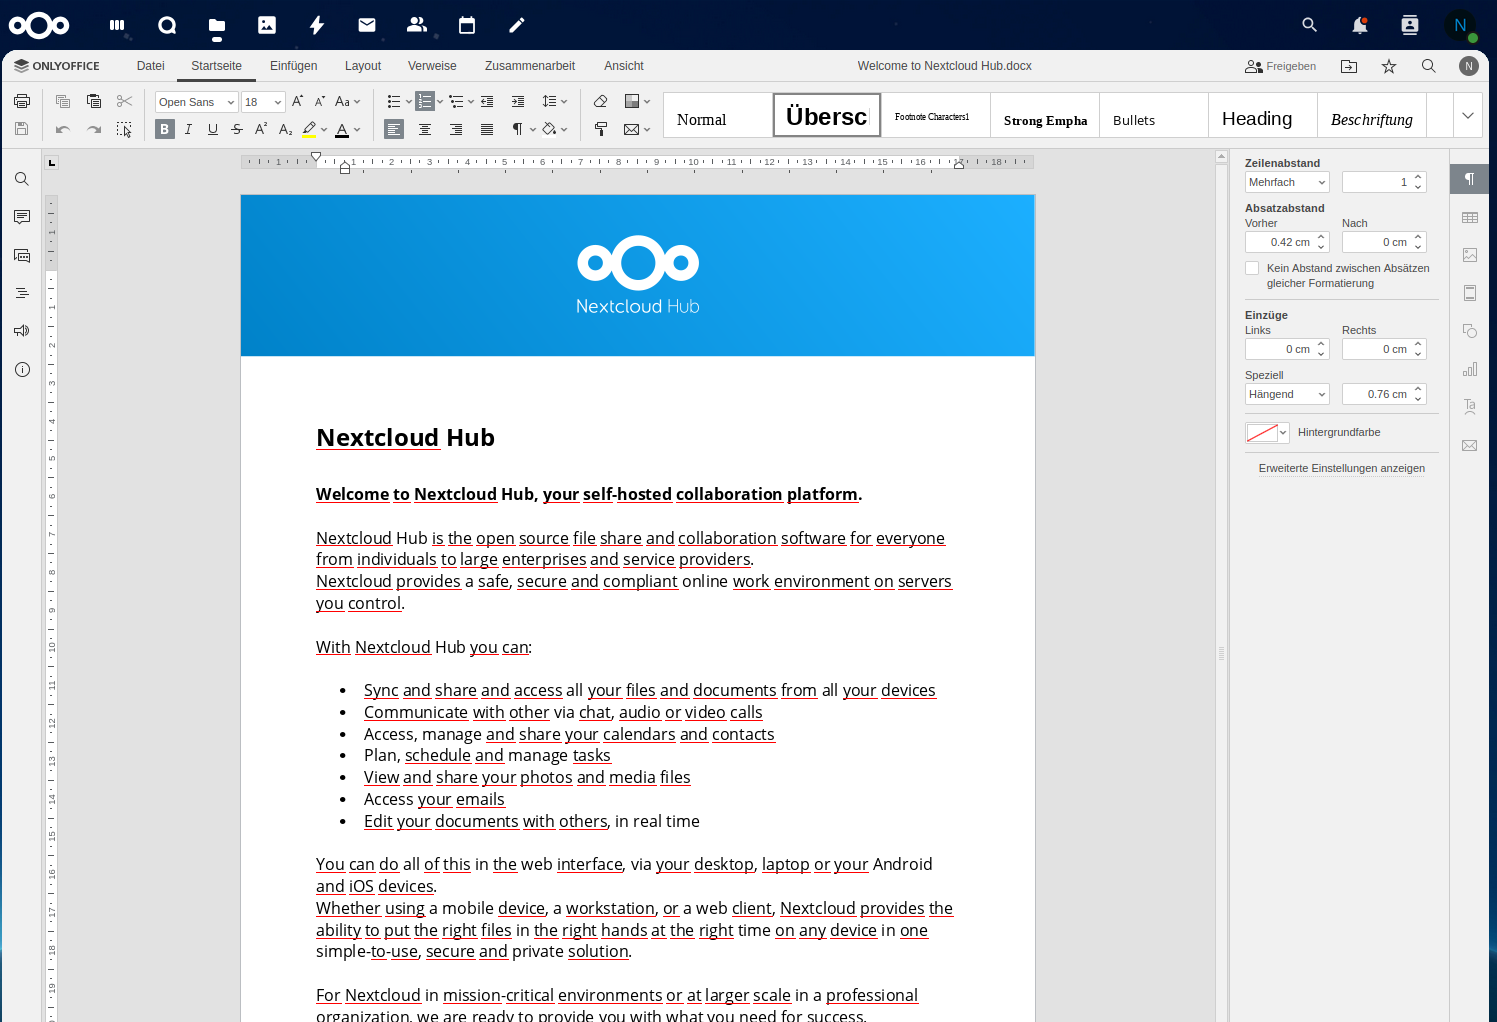This screenshot has height=1022, width=1497.
Task: Expand the styles gallery chevron
Action: pos(1468,115)
